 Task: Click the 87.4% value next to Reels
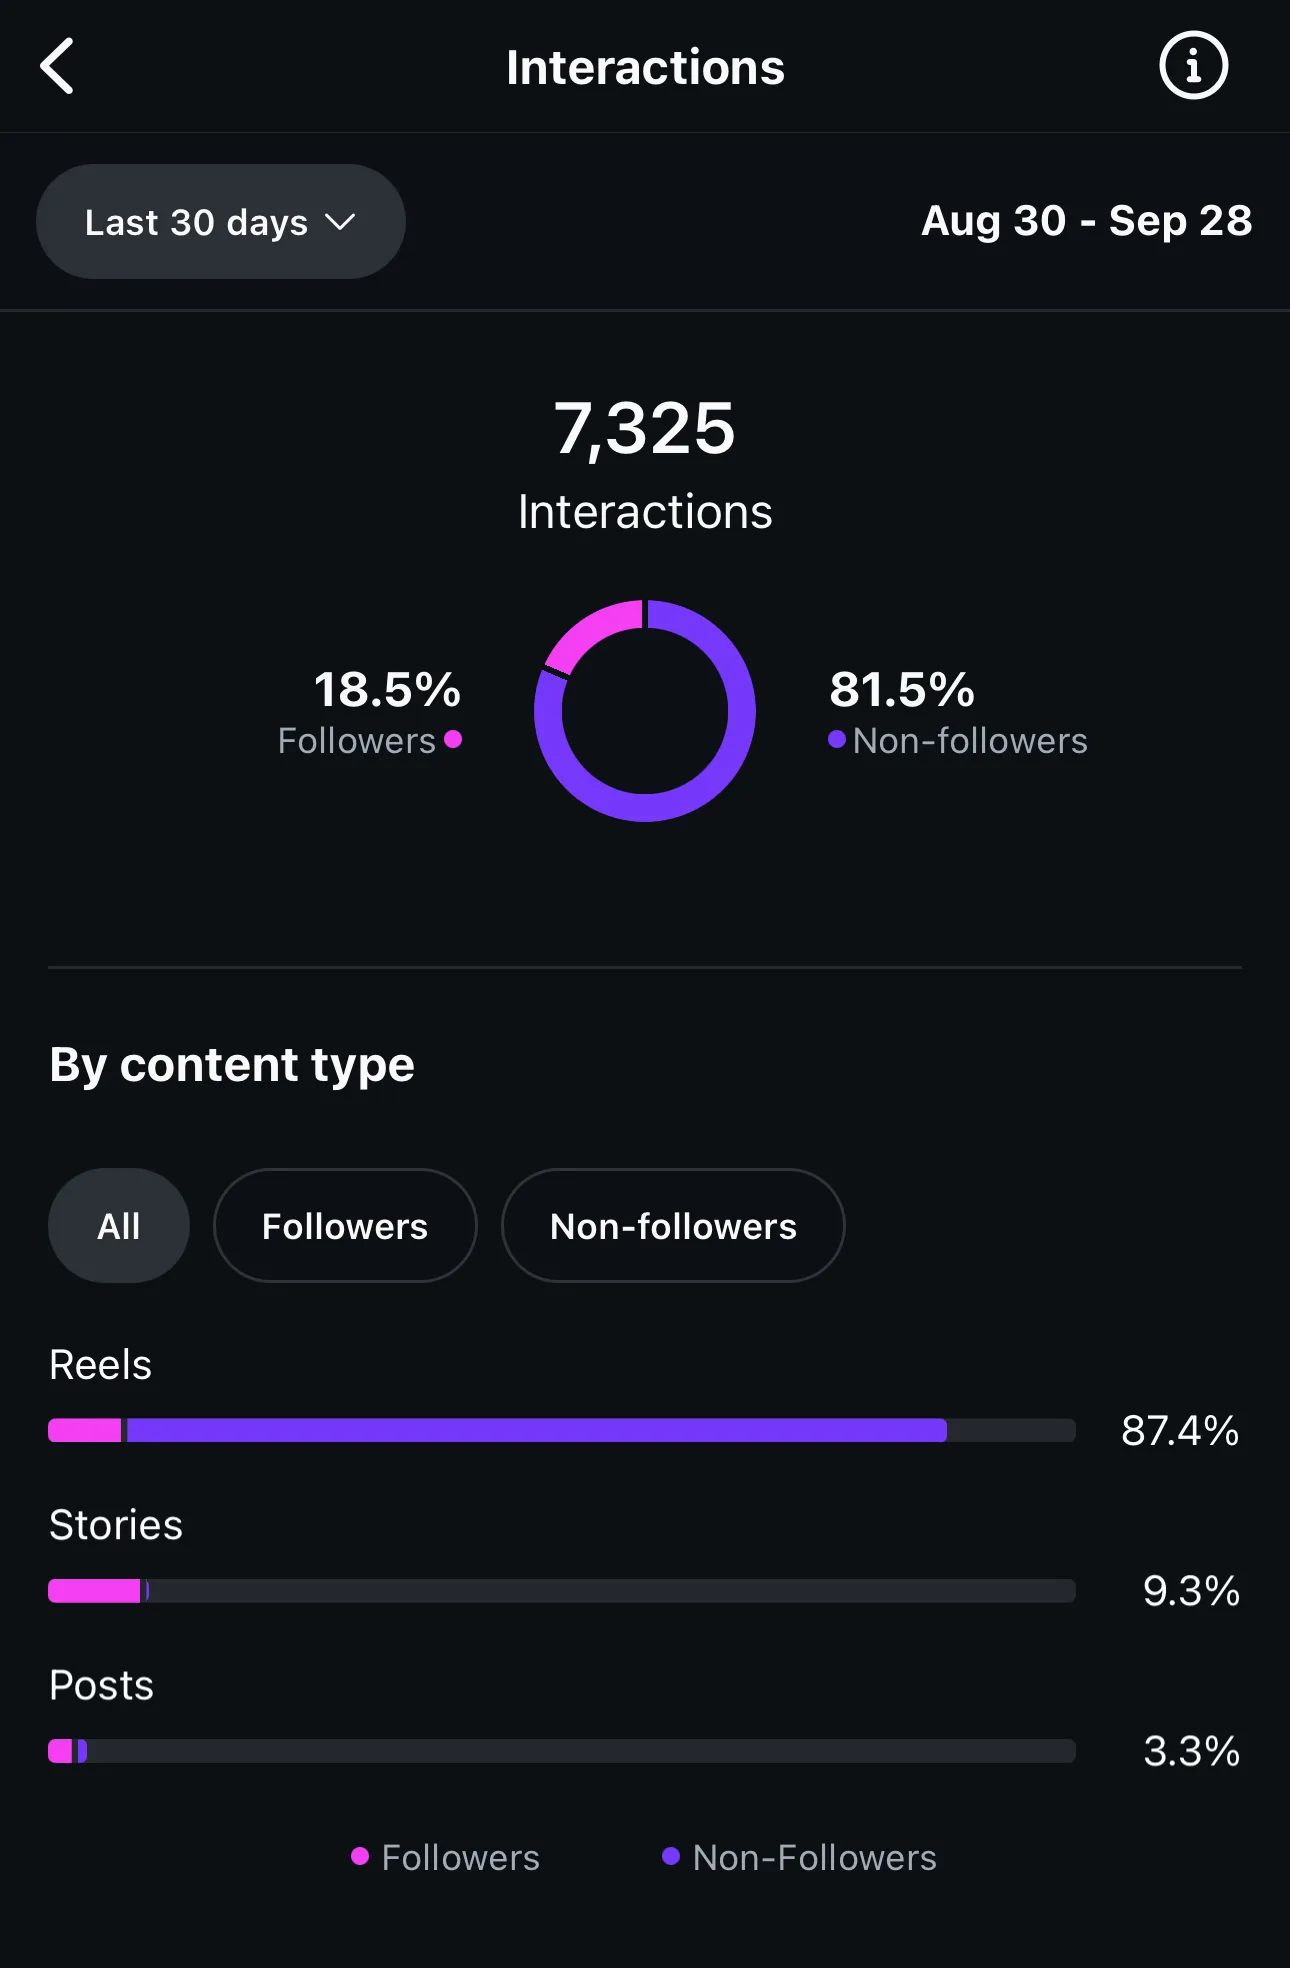tap(1180, 1431)
